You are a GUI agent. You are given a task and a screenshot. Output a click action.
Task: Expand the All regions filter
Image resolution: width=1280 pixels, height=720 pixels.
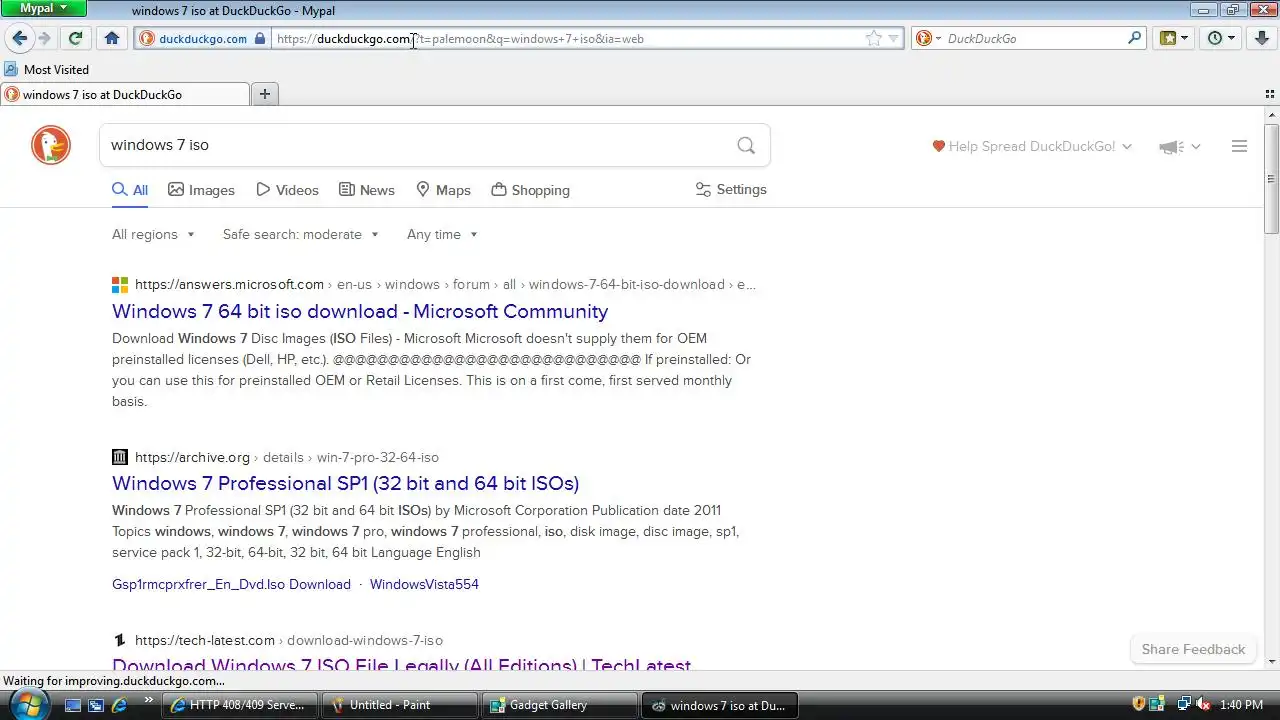[154, 234]
